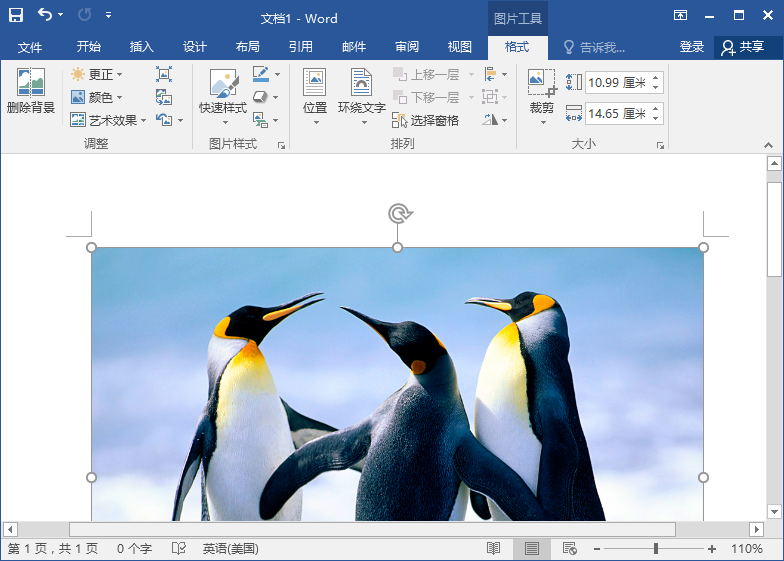Open the Wrap Text (环绕文字) dropdown
The width and height of the screenshot is (784, 561).
click(361, 95)
